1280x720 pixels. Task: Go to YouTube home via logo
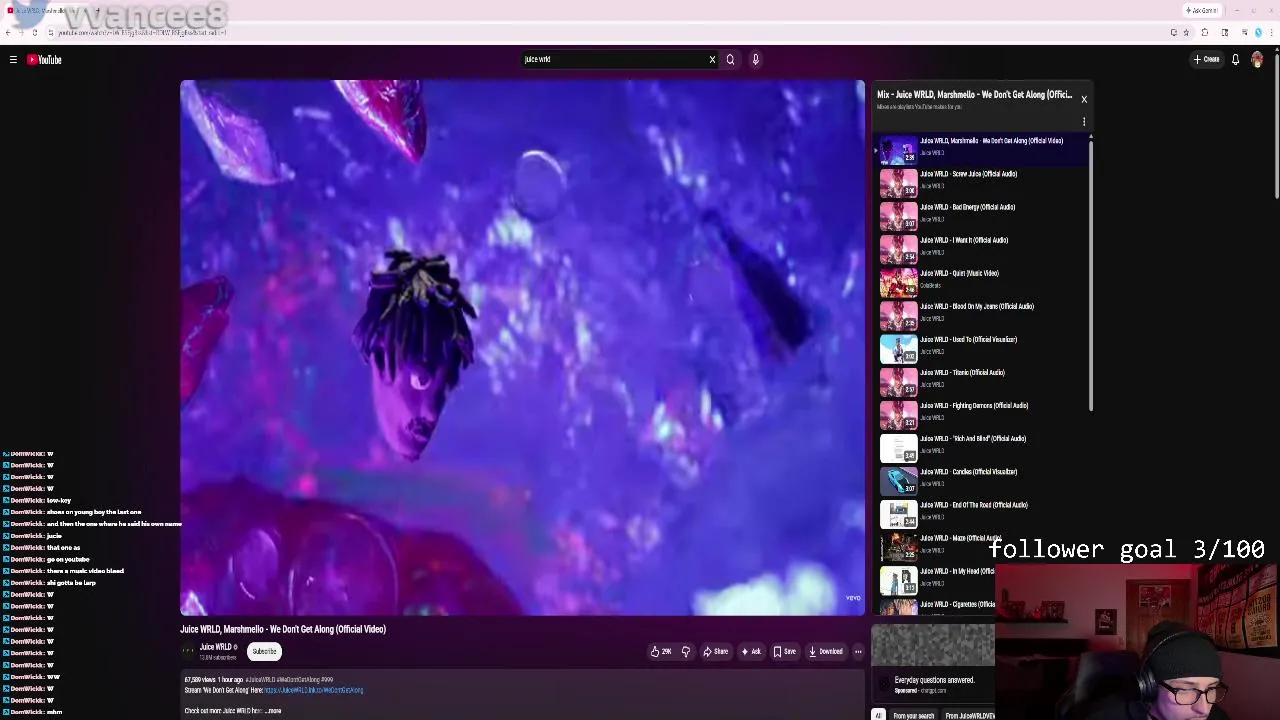click(44, 60)
